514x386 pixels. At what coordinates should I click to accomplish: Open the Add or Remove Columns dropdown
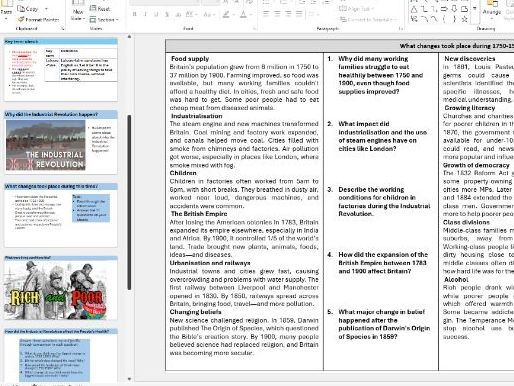(x=313, y=14)
